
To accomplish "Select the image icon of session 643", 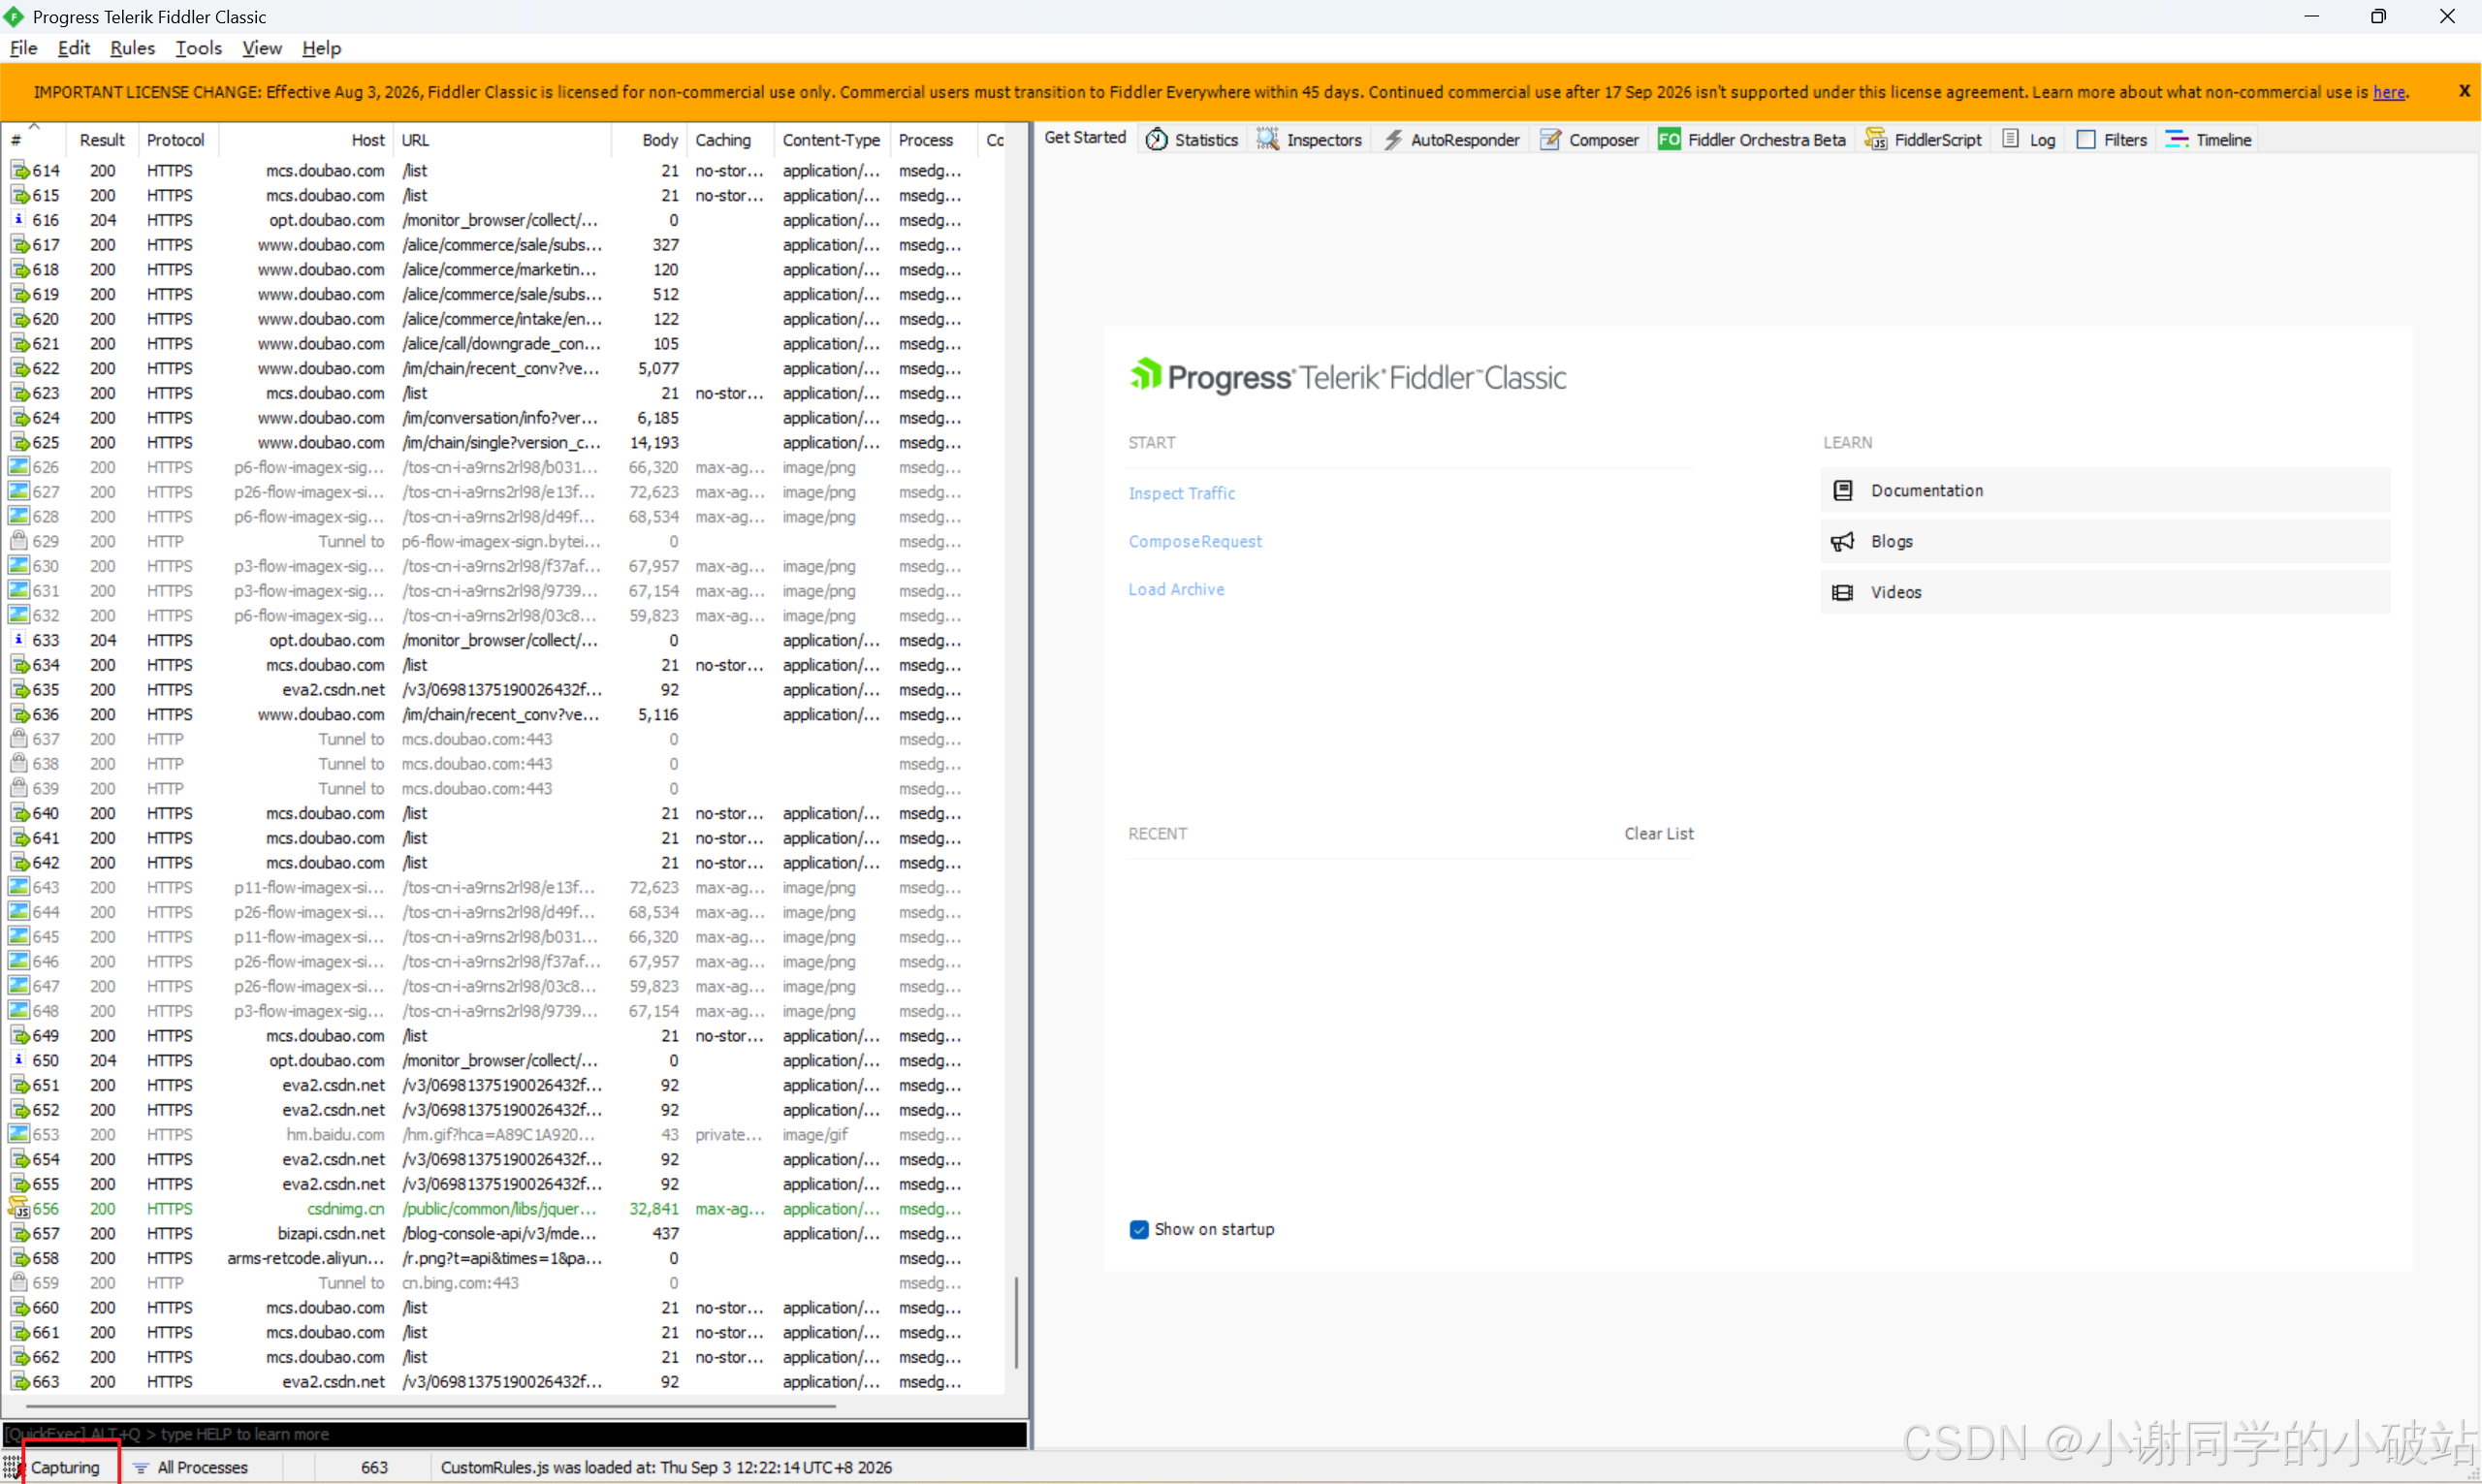I will (x=19, y=887).
